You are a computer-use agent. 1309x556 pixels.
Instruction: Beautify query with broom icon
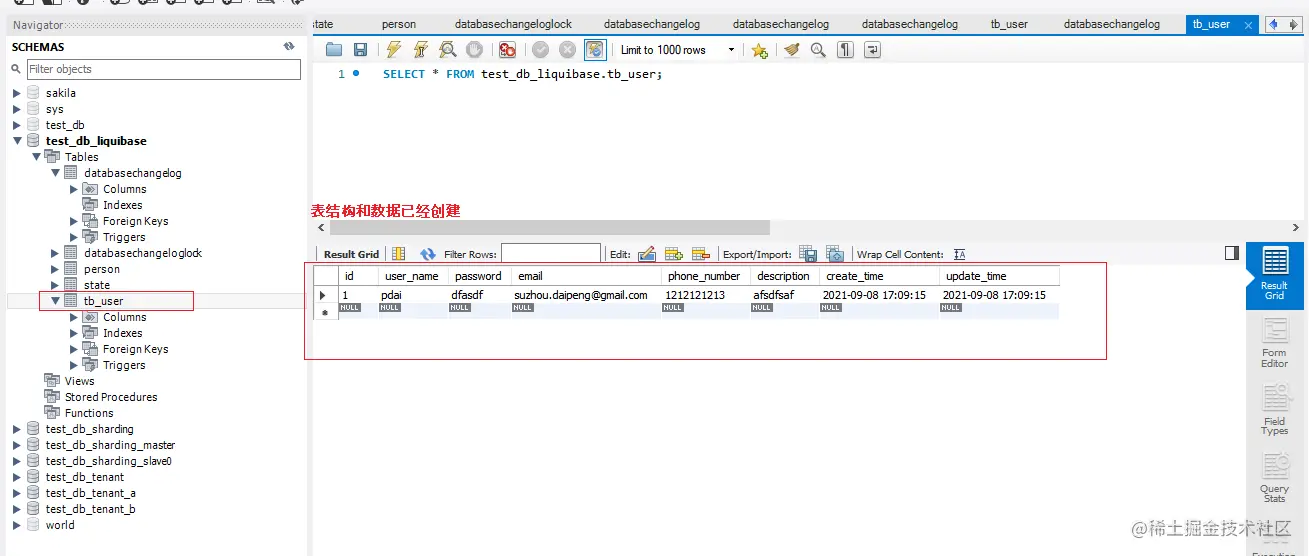[792, 49]
